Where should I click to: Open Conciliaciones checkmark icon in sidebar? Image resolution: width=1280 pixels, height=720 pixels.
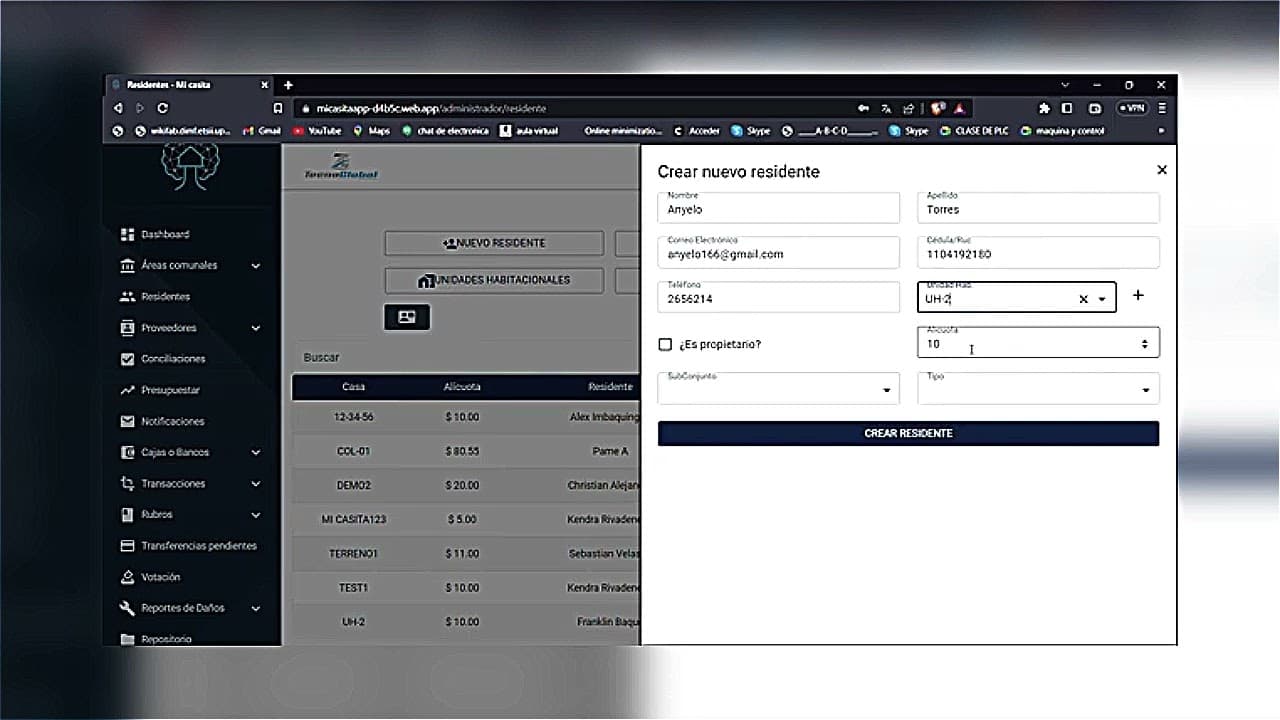(x=127, y=358)
